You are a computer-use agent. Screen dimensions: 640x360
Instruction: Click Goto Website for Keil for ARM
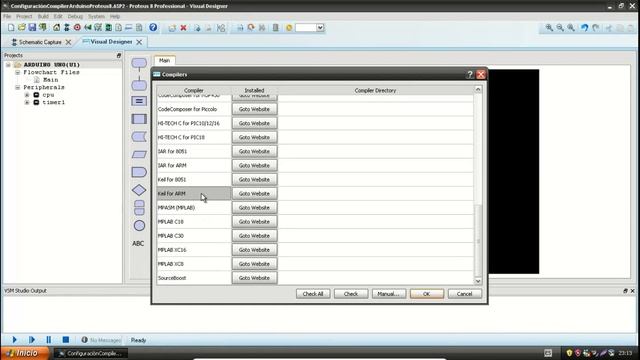[254, 193]
